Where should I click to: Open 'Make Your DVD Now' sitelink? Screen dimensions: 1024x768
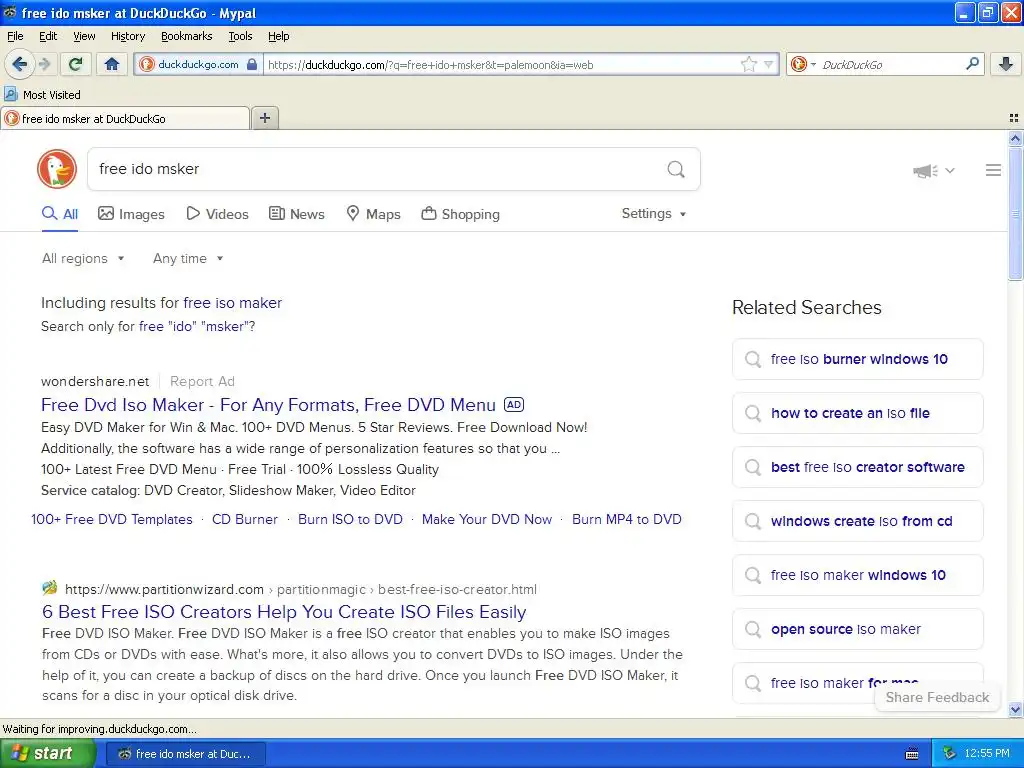pyautogui.click(x=487, y=519)
